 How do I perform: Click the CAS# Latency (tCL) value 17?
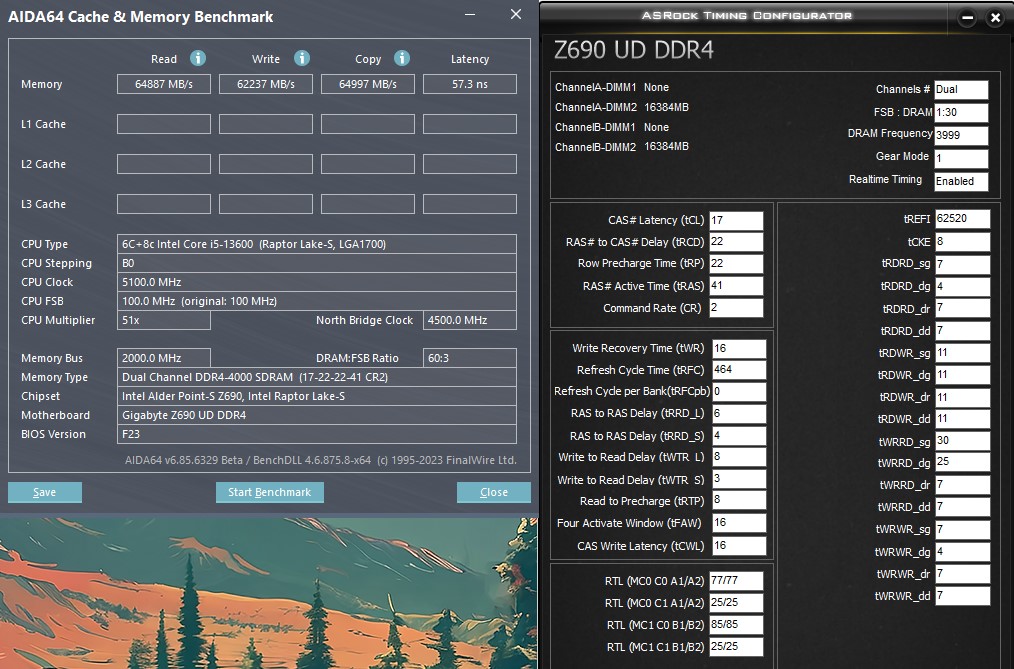(x=736, y=220)
